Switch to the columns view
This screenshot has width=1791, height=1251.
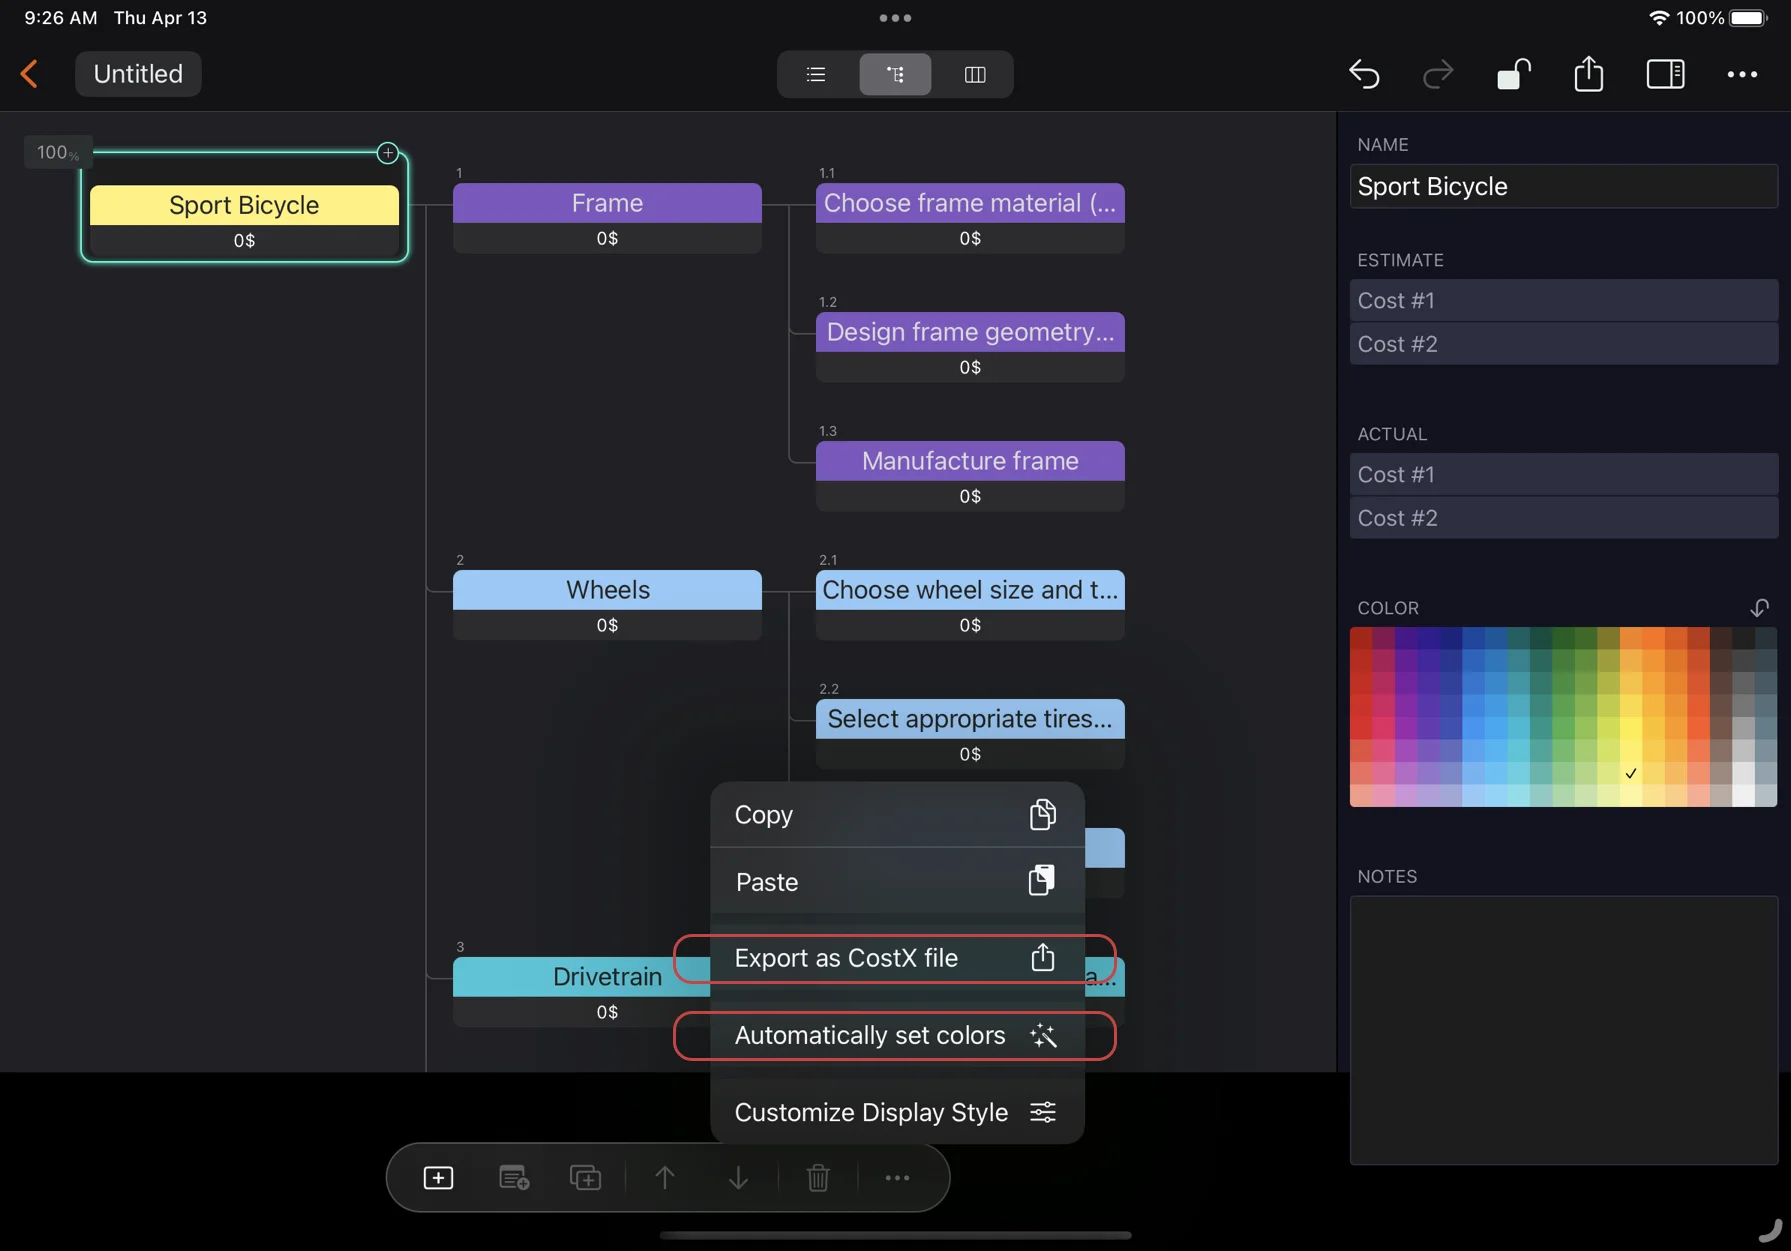(x=975, y=74)
